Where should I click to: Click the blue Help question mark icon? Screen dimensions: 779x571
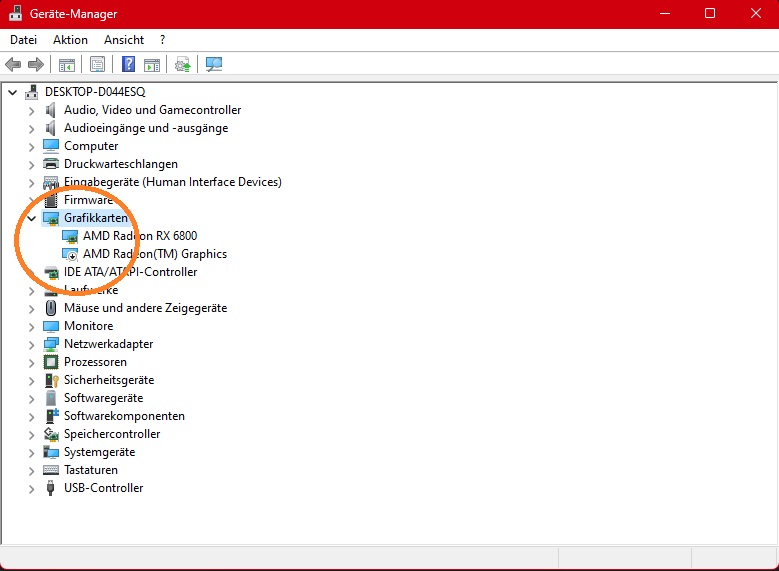tap(129, 64)
